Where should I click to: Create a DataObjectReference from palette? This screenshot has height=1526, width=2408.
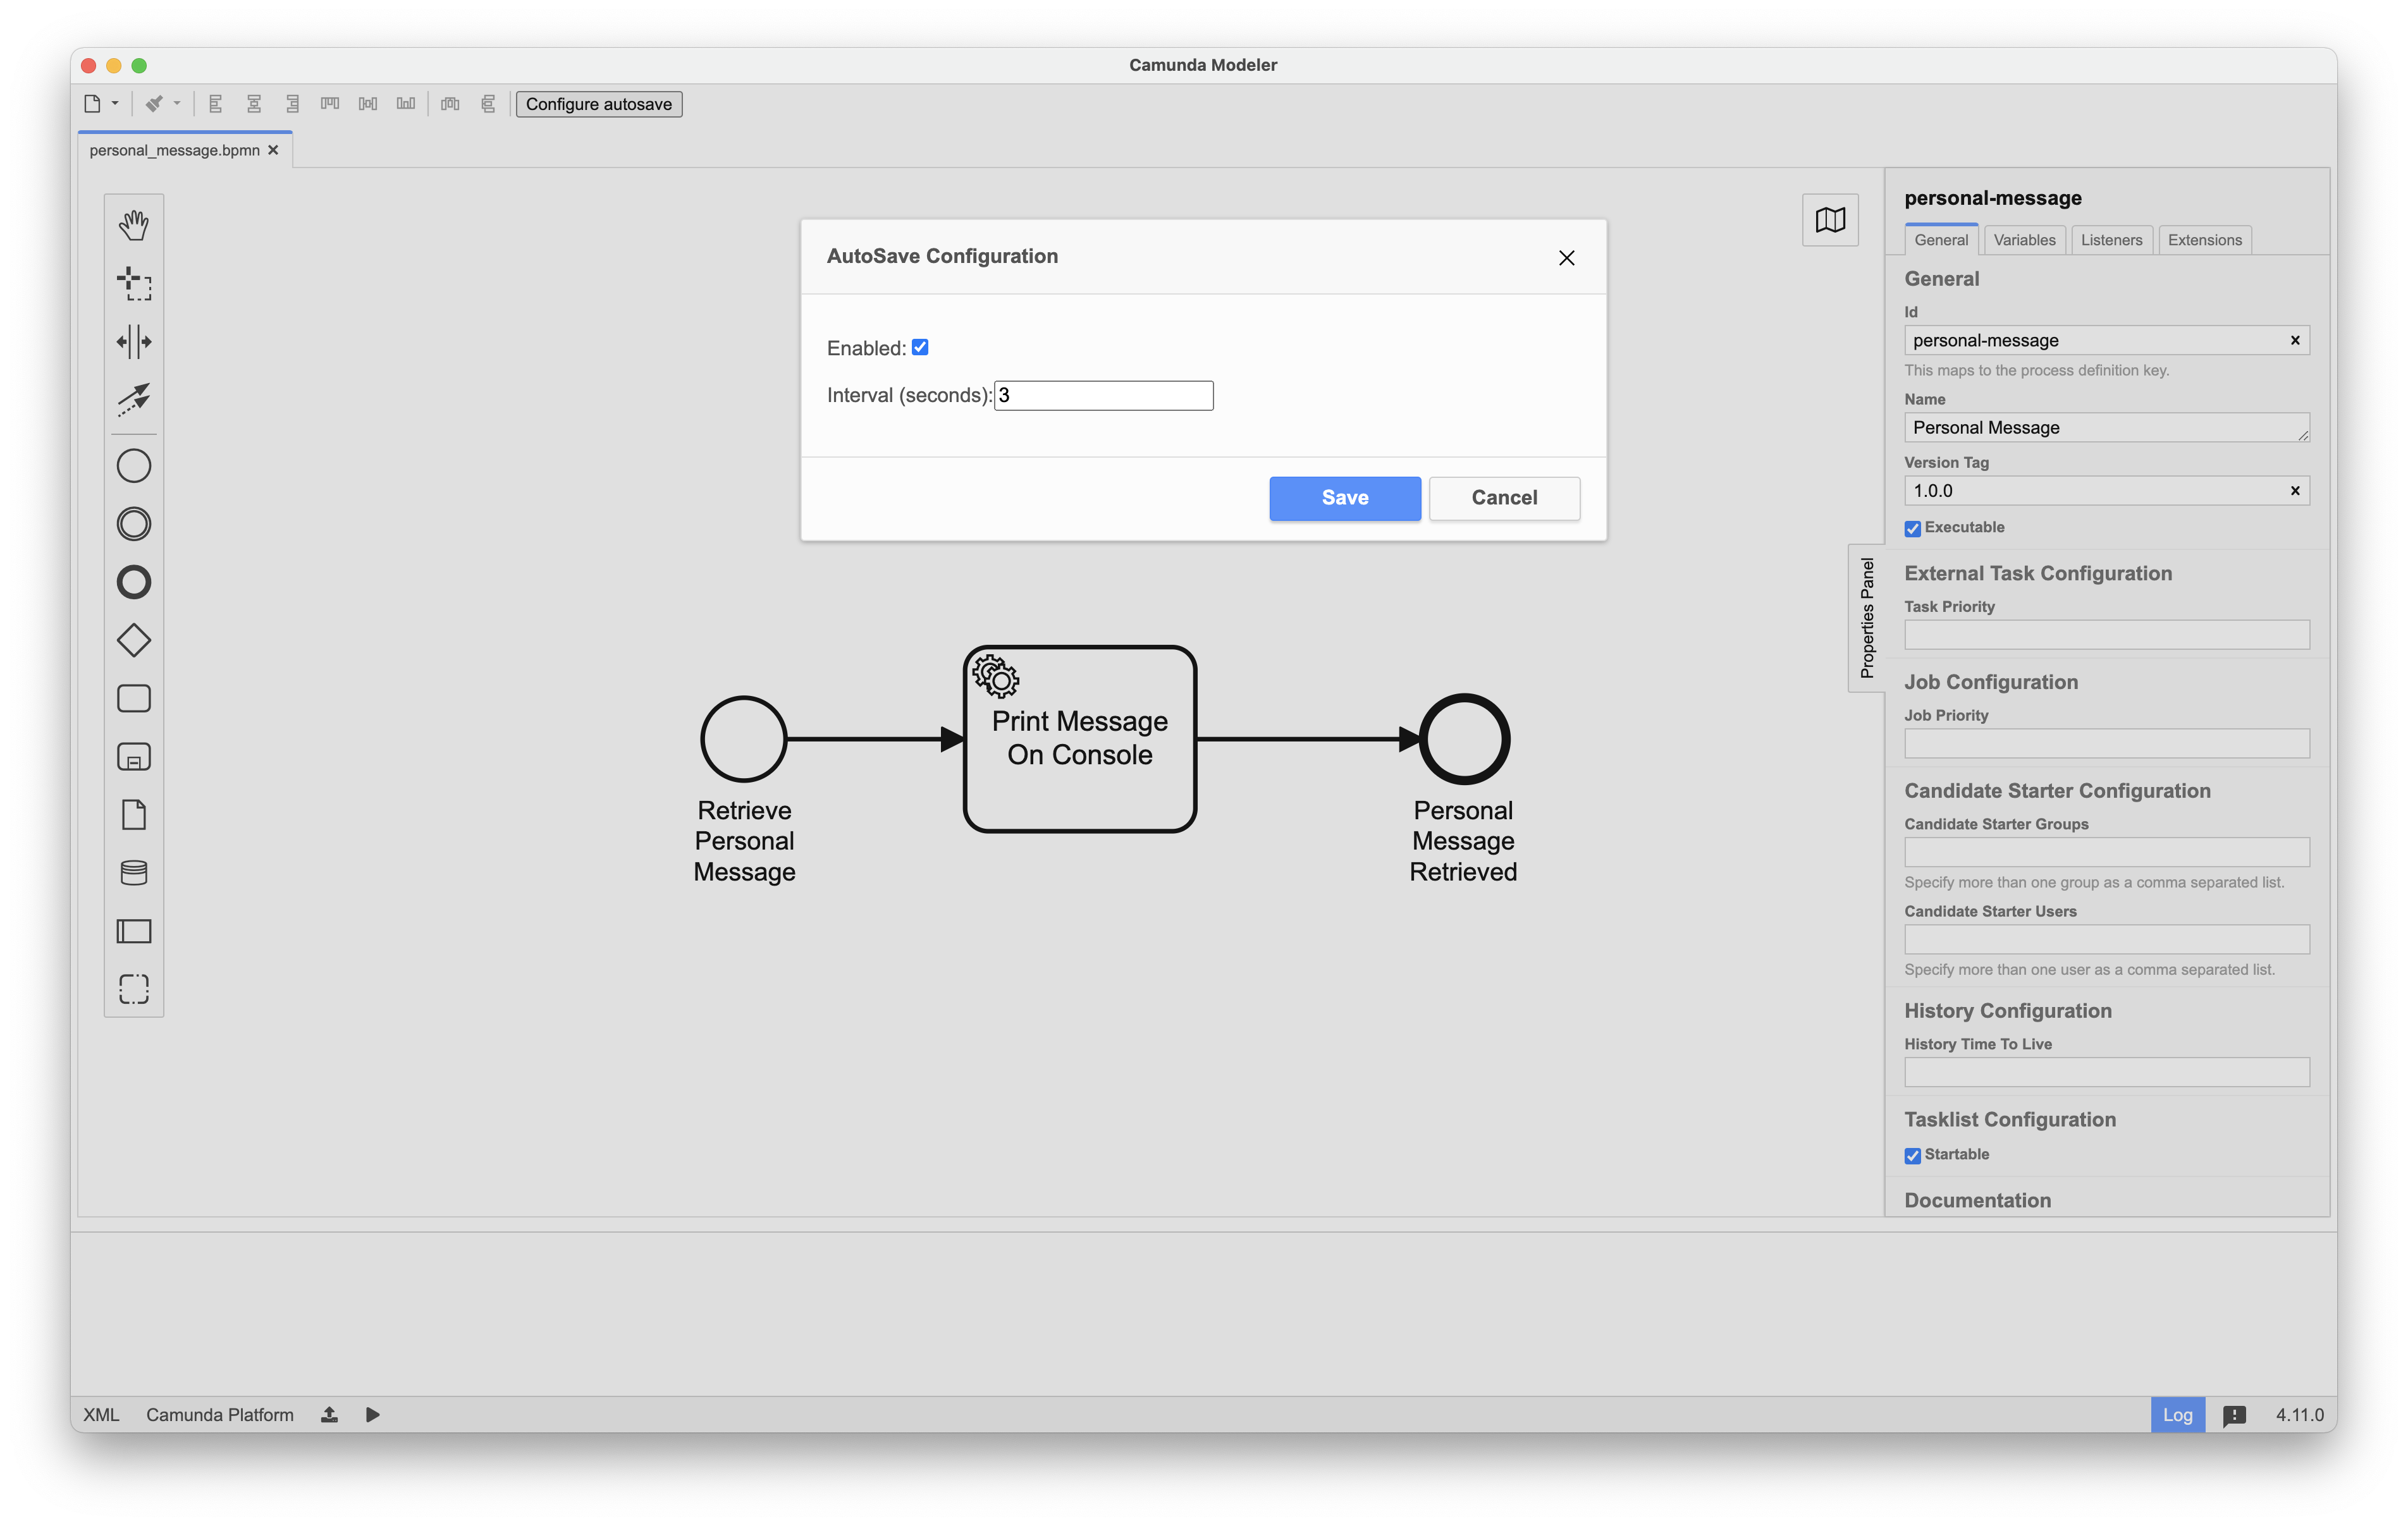tap(134, 815)
